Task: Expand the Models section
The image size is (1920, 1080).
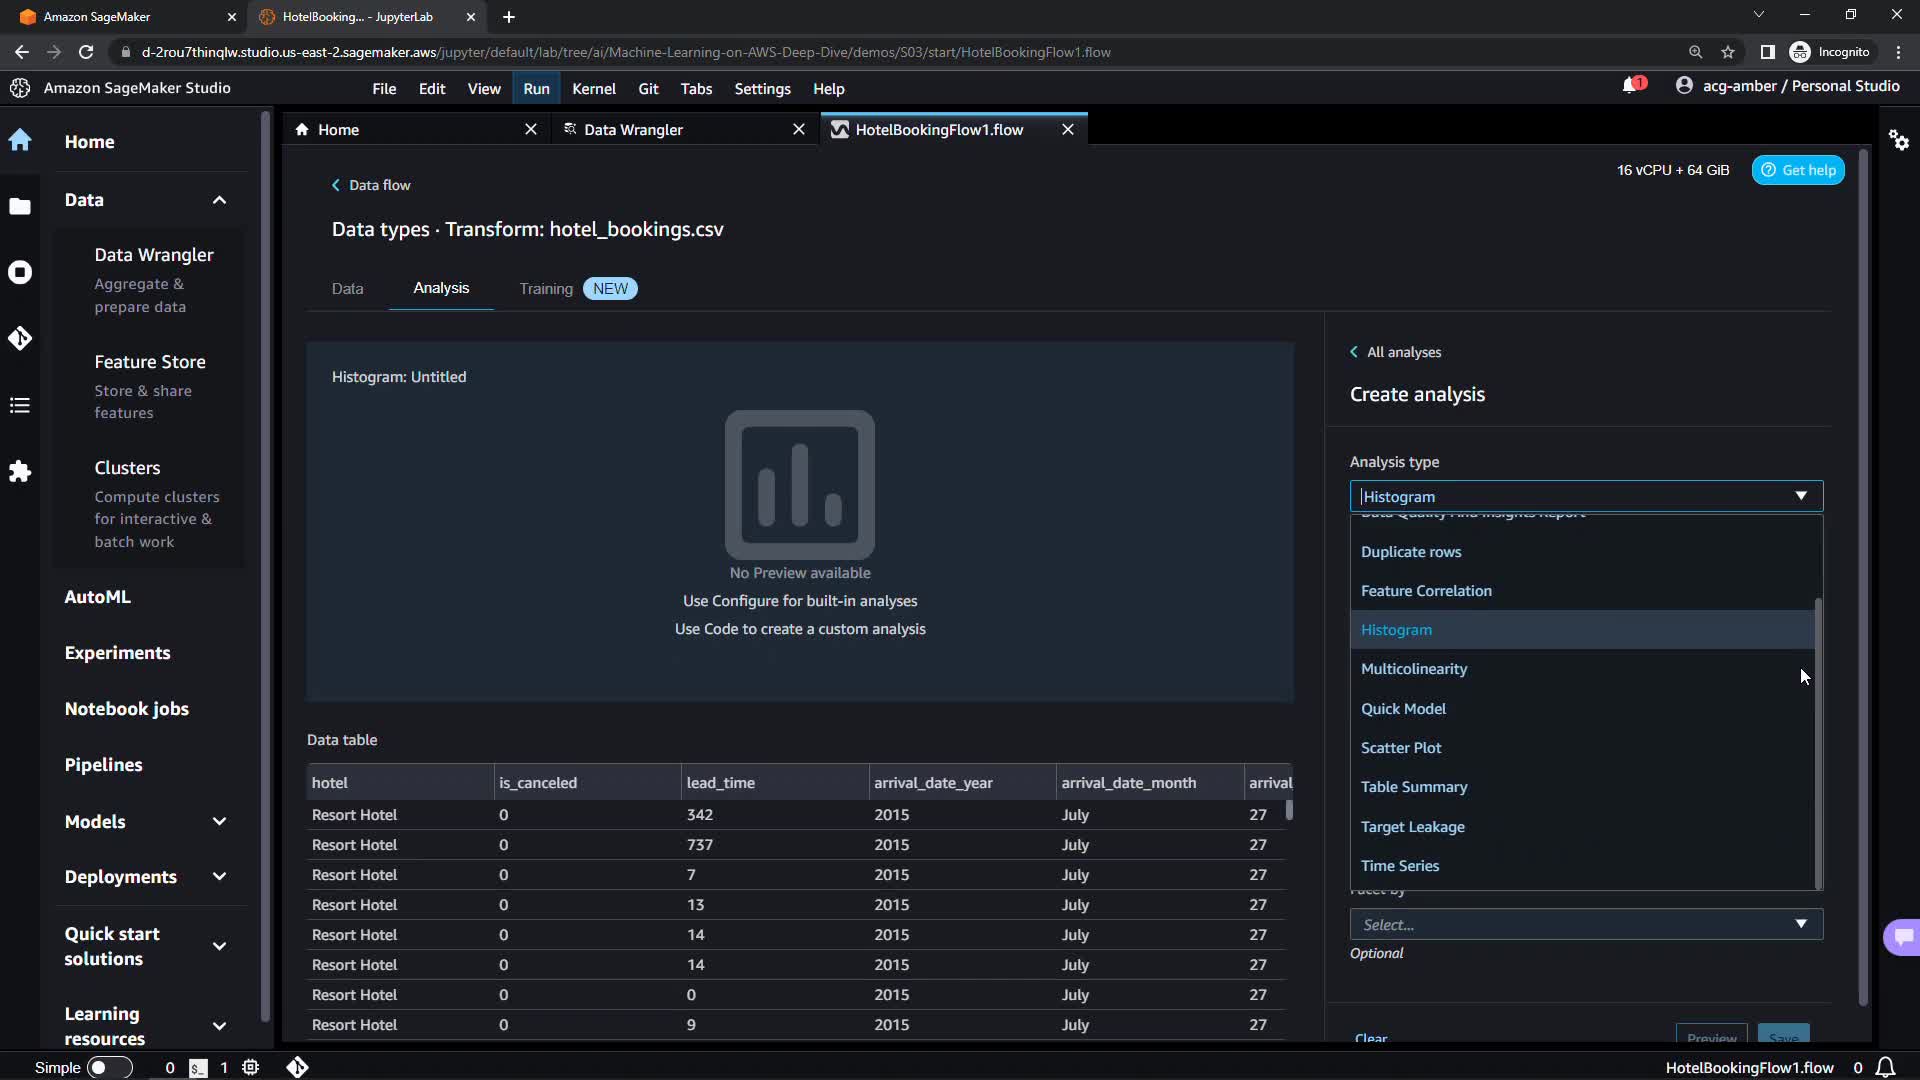Action: (219, 822)
